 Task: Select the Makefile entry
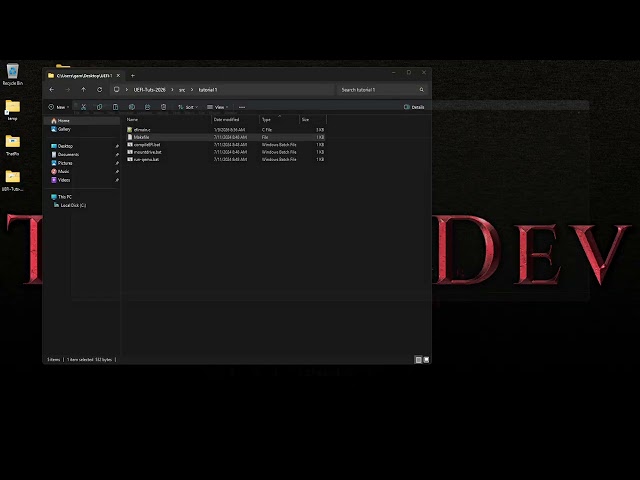pyautogui.click(x=226, y=137)
